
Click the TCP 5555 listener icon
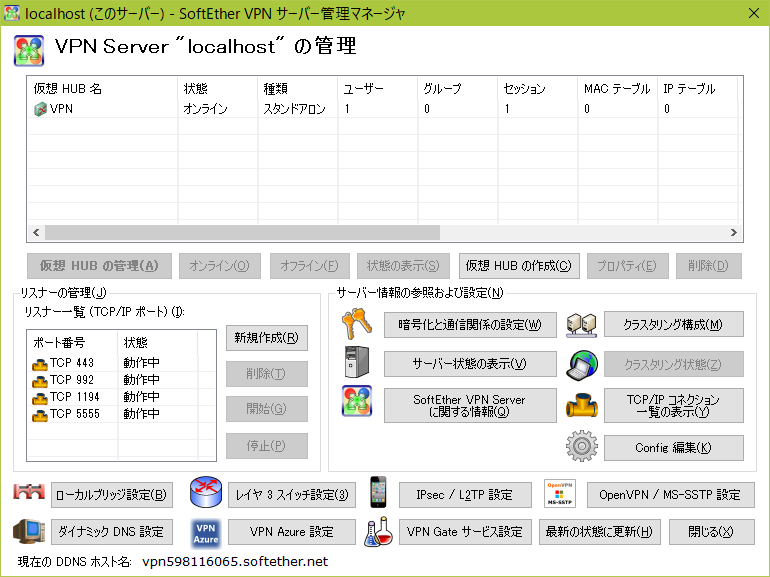(40, 415)
